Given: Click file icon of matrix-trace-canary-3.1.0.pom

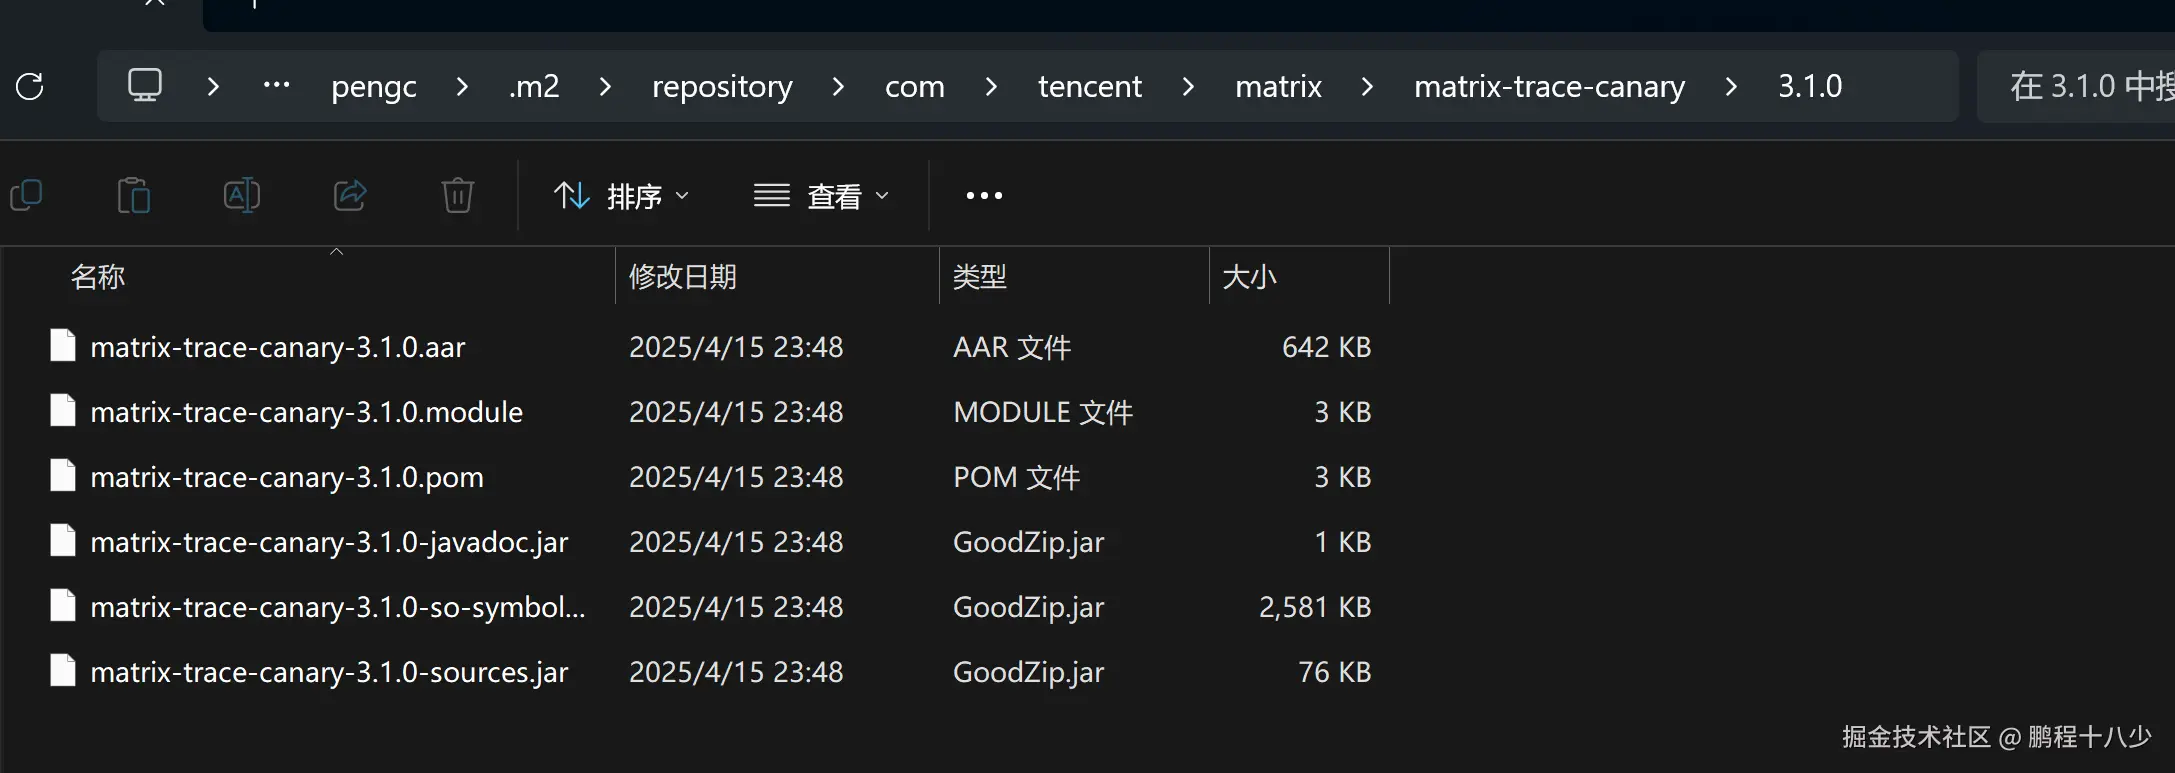Looking at the screenshot, I should click(63, 476).
